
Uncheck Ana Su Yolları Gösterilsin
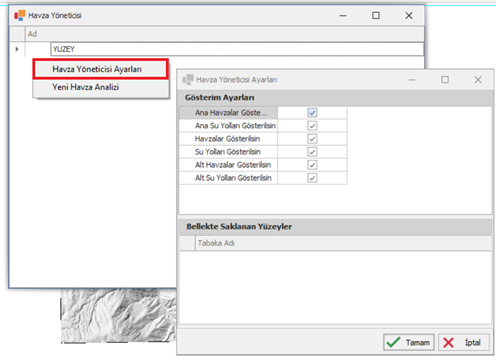(x=312, y=126)
